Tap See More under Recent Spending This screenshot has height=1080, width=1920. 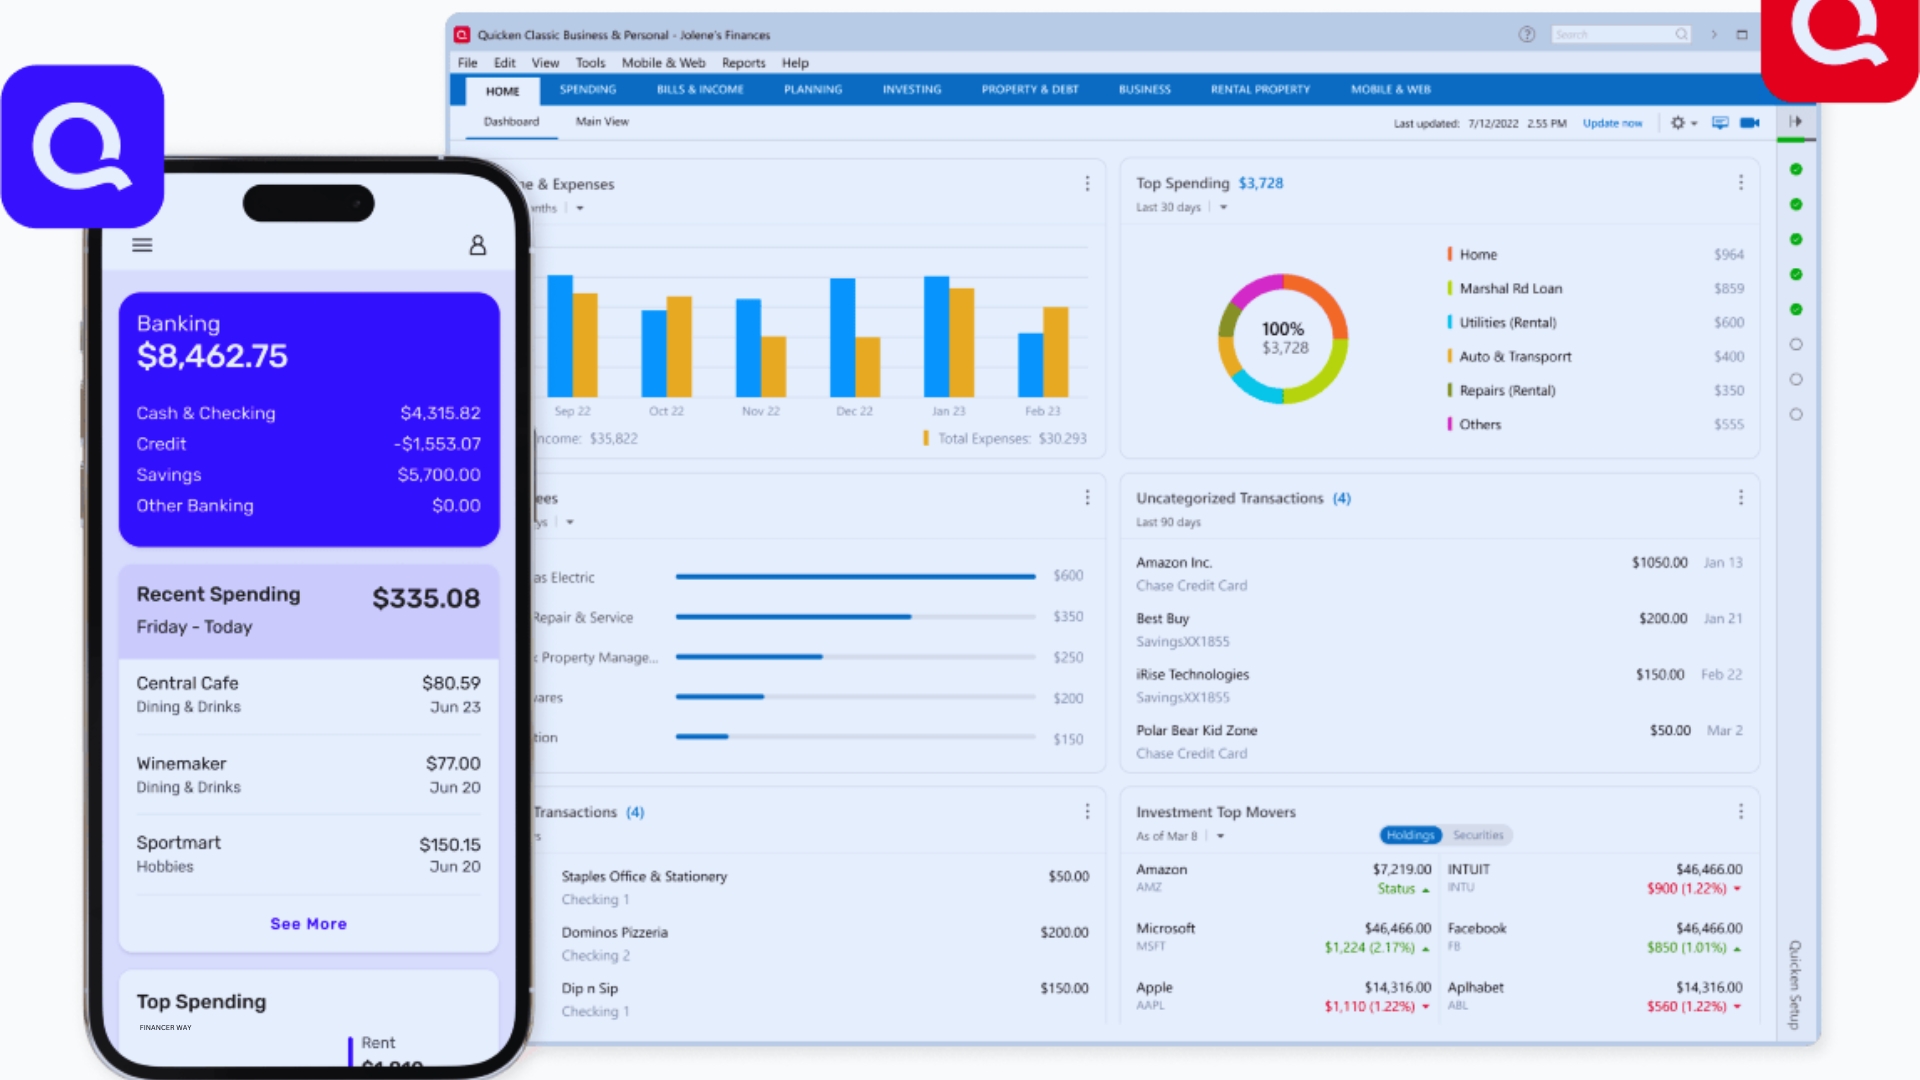308,924
